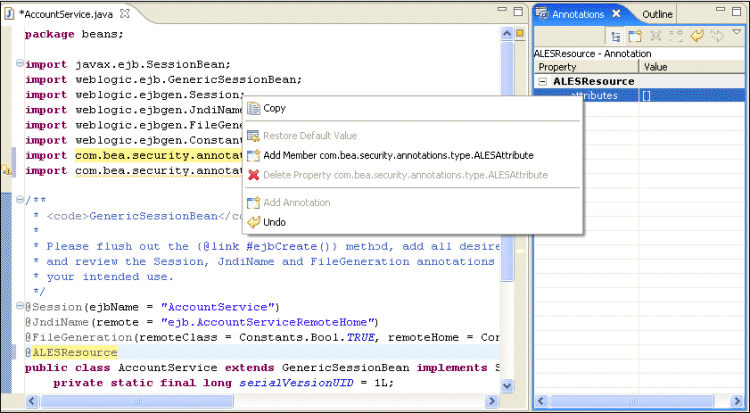Click "AccountService" string in @Session line
Screen dimensions: 750x413
click(217, 307)
